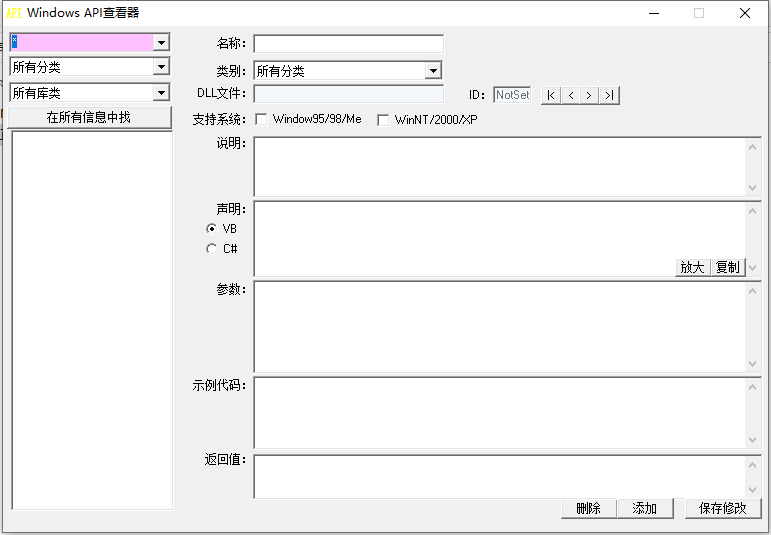Click inside the 返回值 return value area
The image size is (771, 535).
pyautogui.click(x=499, y=477)
